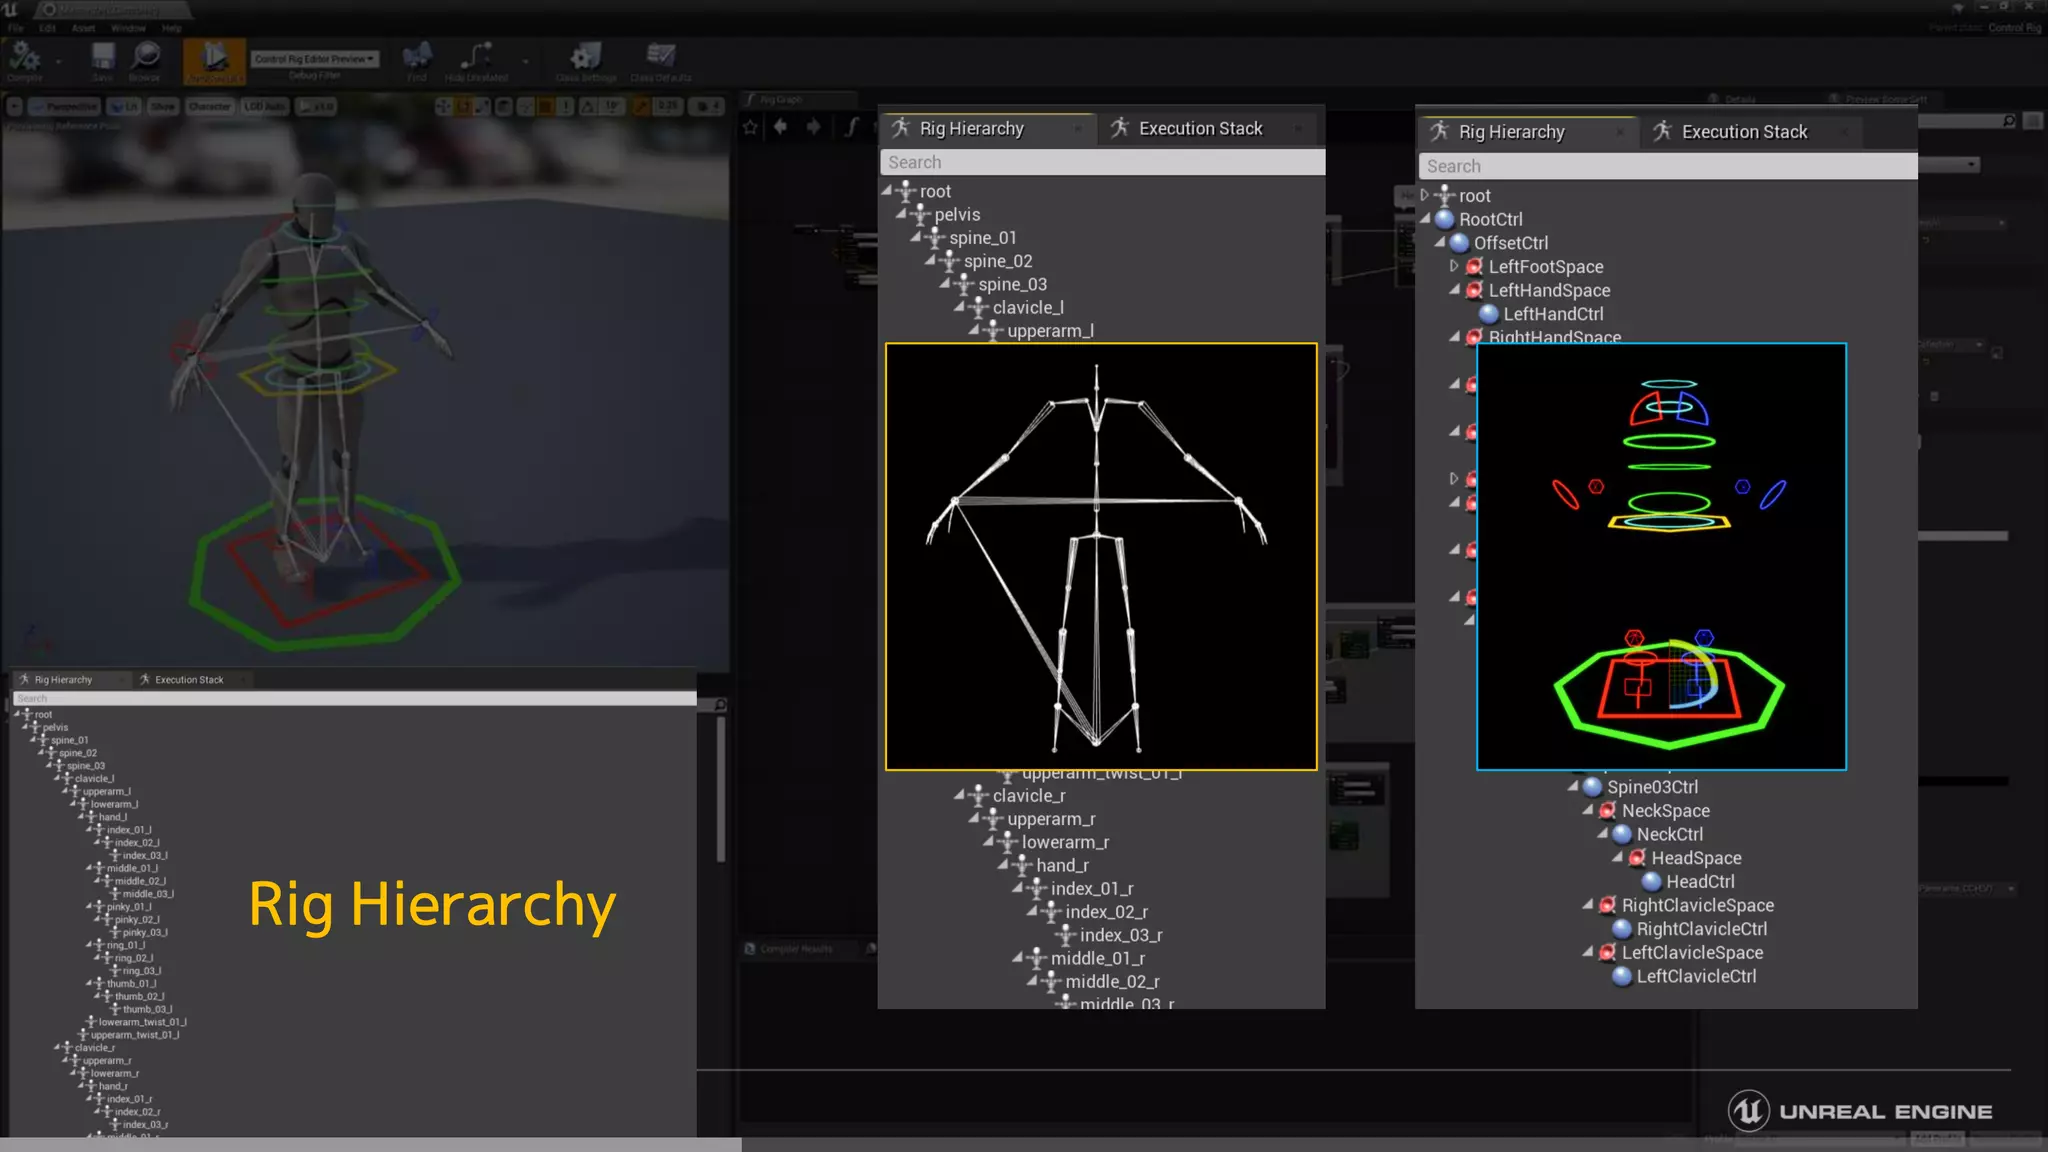Click the HeadCtrl sphere icon
Viewport: 2048px width, 1152px height.
[1652, 882]
